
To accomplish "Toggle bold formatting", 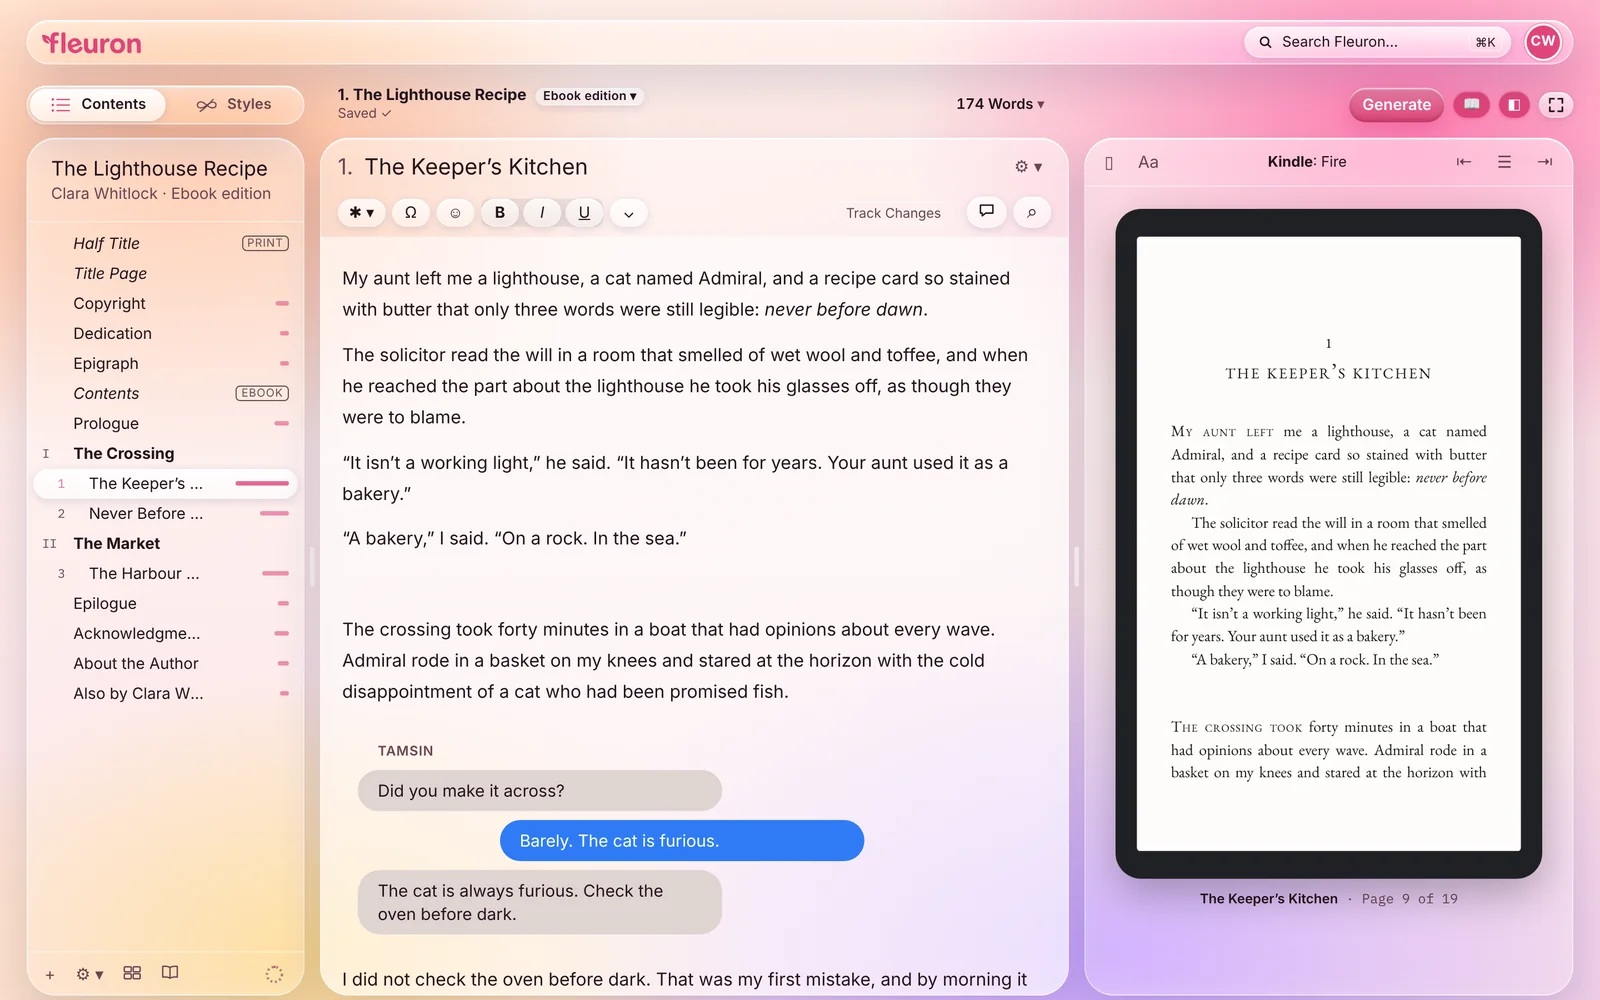I will coord(500,213).
